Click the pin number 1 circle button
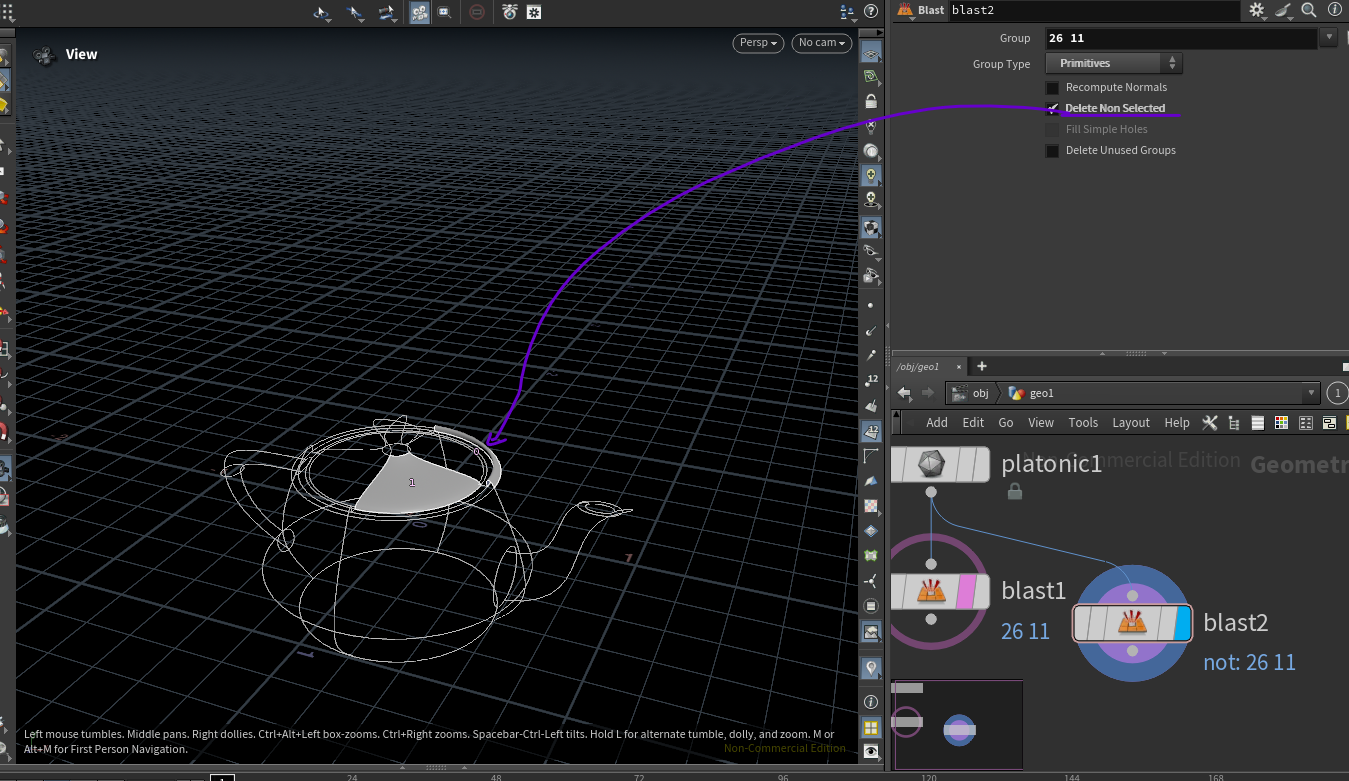1349x781 pixels. pyautogui.click(x=1339, y=393)
